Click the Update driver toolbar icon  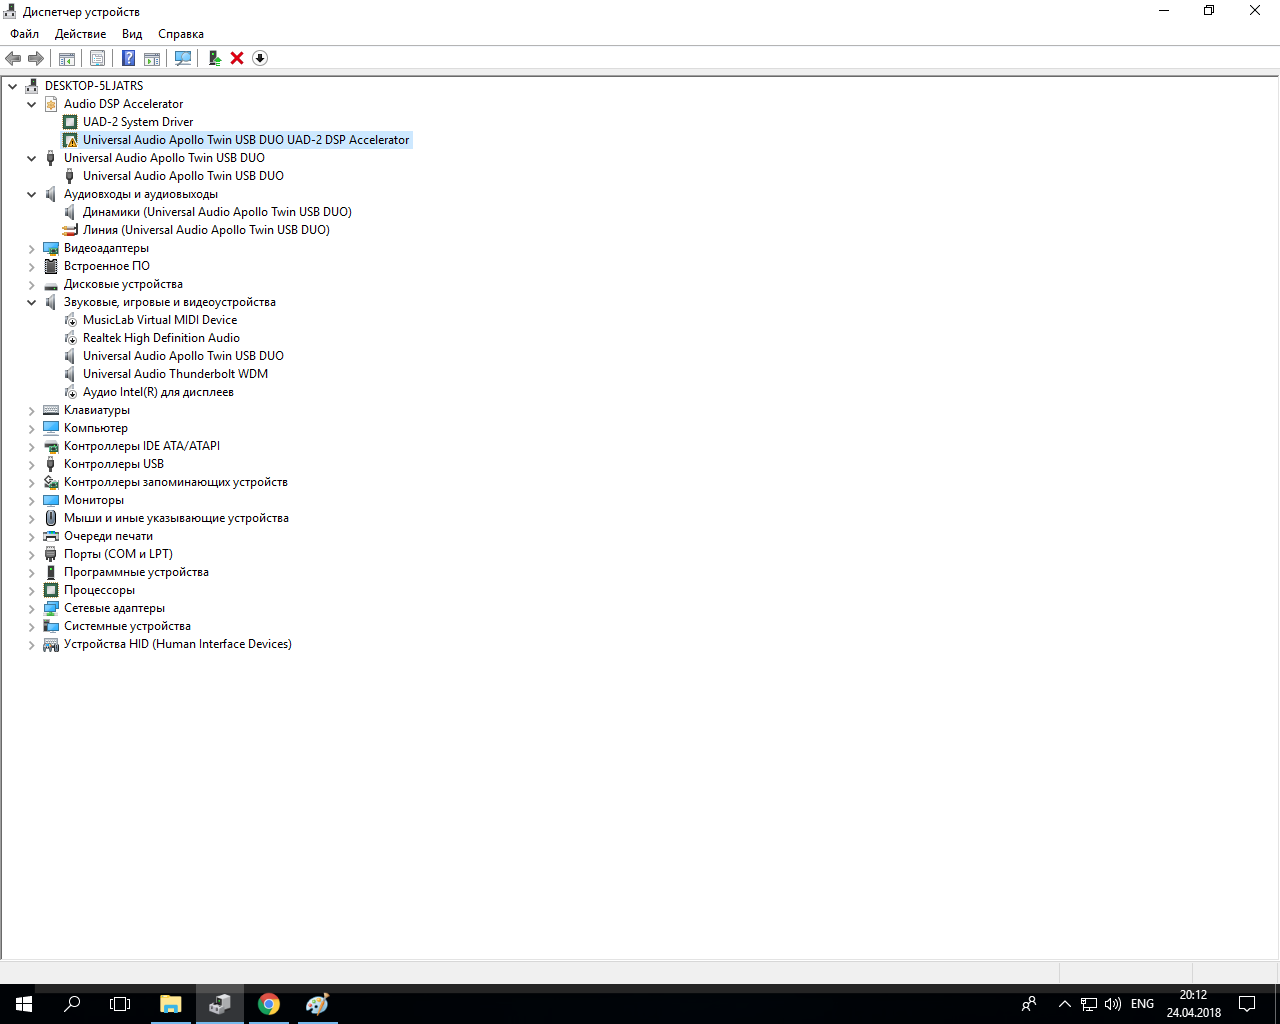(x=214, y=58)
